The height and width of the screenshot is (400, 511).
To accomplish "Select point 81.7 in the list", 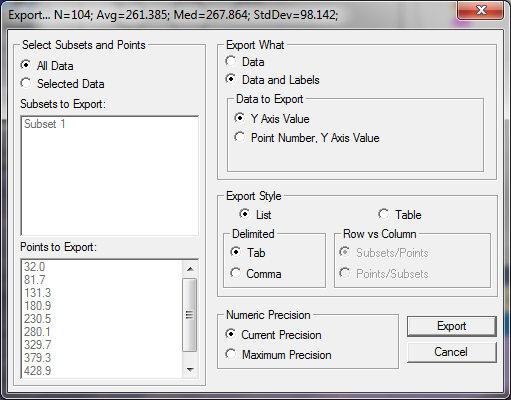I will pos(103,280).
